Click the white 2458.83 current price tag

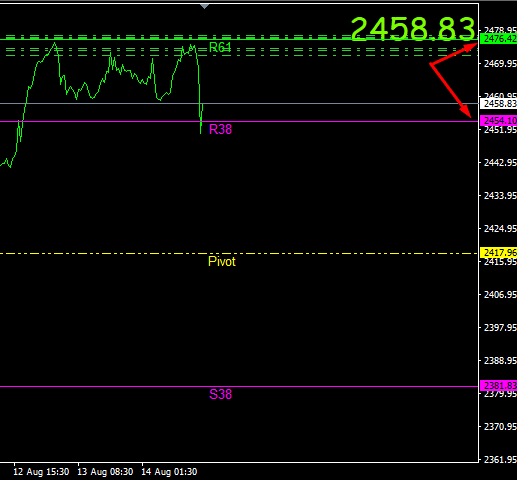click(x=499, y=104)
